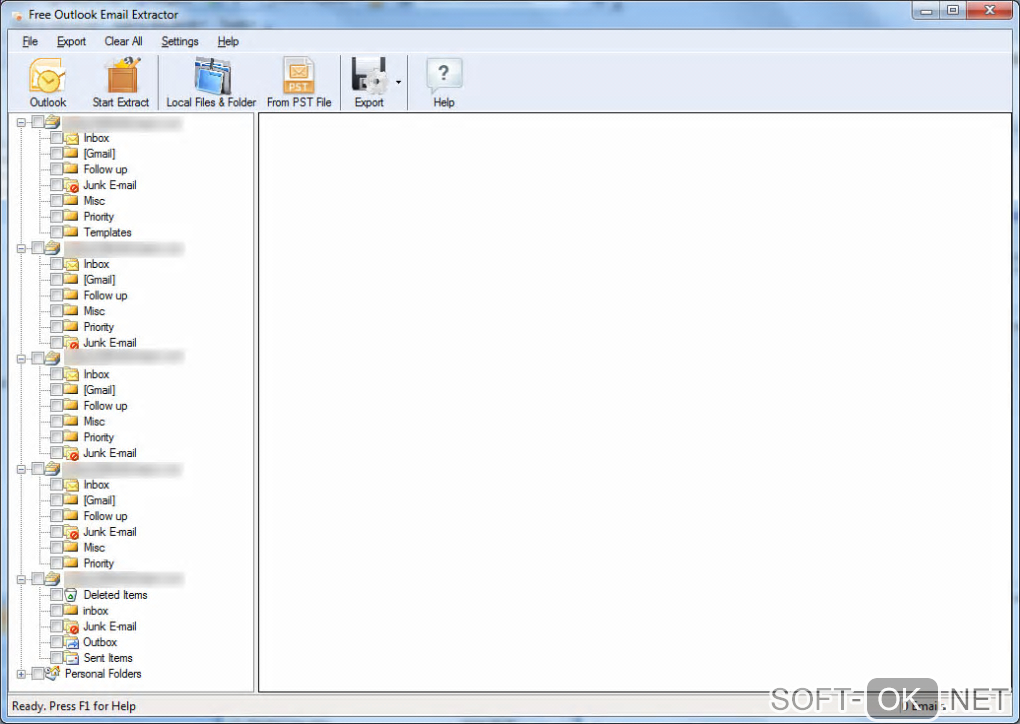Expand the Personal Folders tree node
The width and height of the screenshot is (1020, 724).
(21, 675)
